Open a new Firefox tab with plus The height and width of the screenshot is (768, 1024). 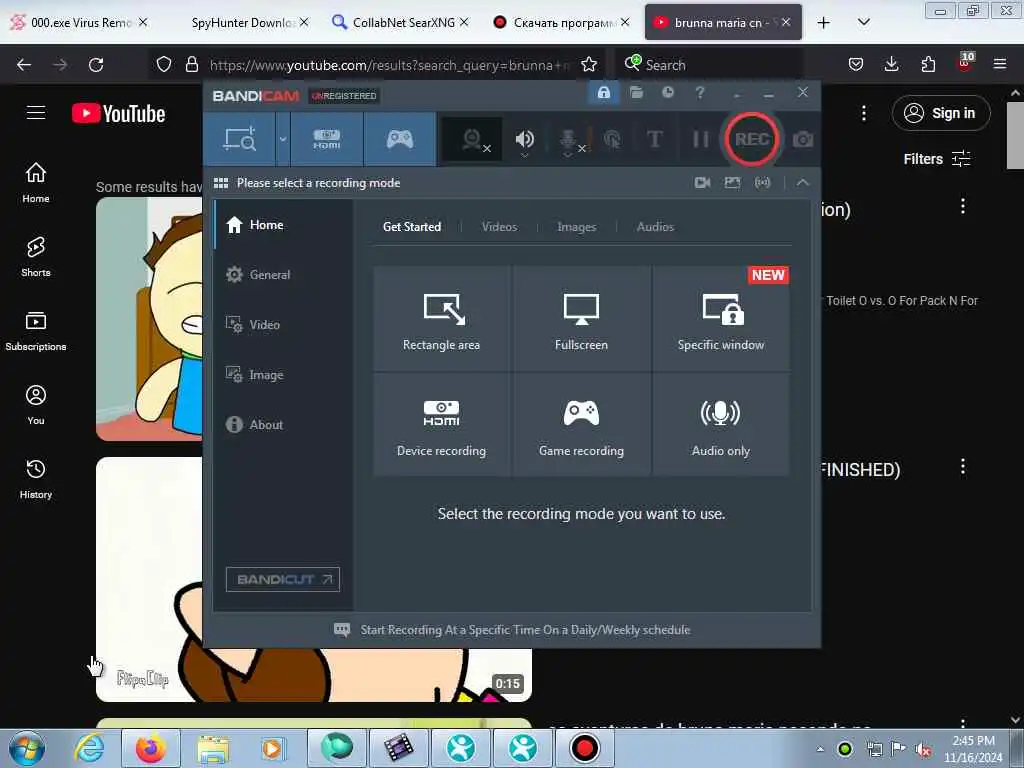coord(824,23)
